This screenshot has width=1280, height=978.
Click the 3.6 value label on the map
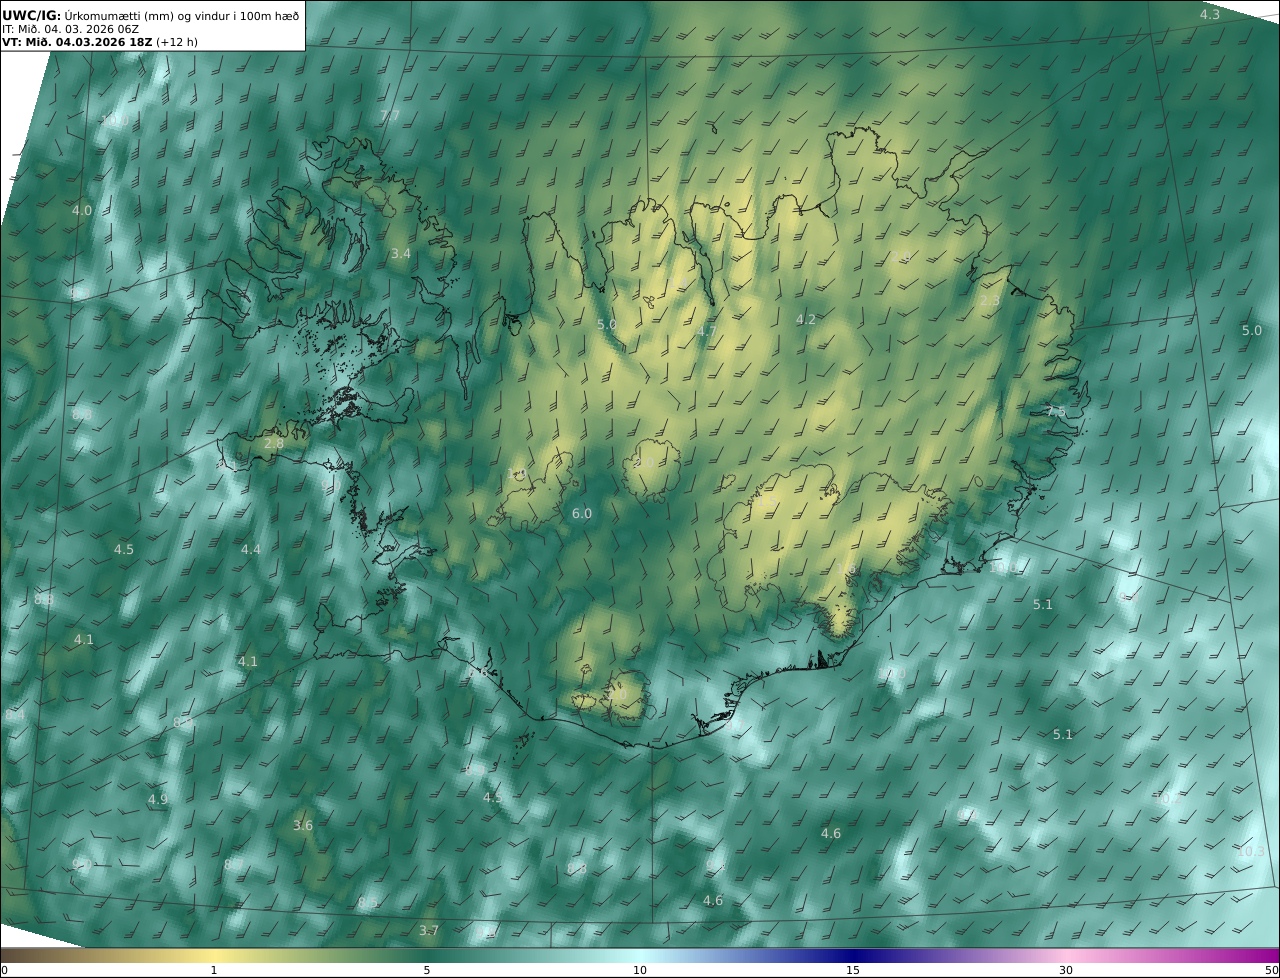pos(303,826)
